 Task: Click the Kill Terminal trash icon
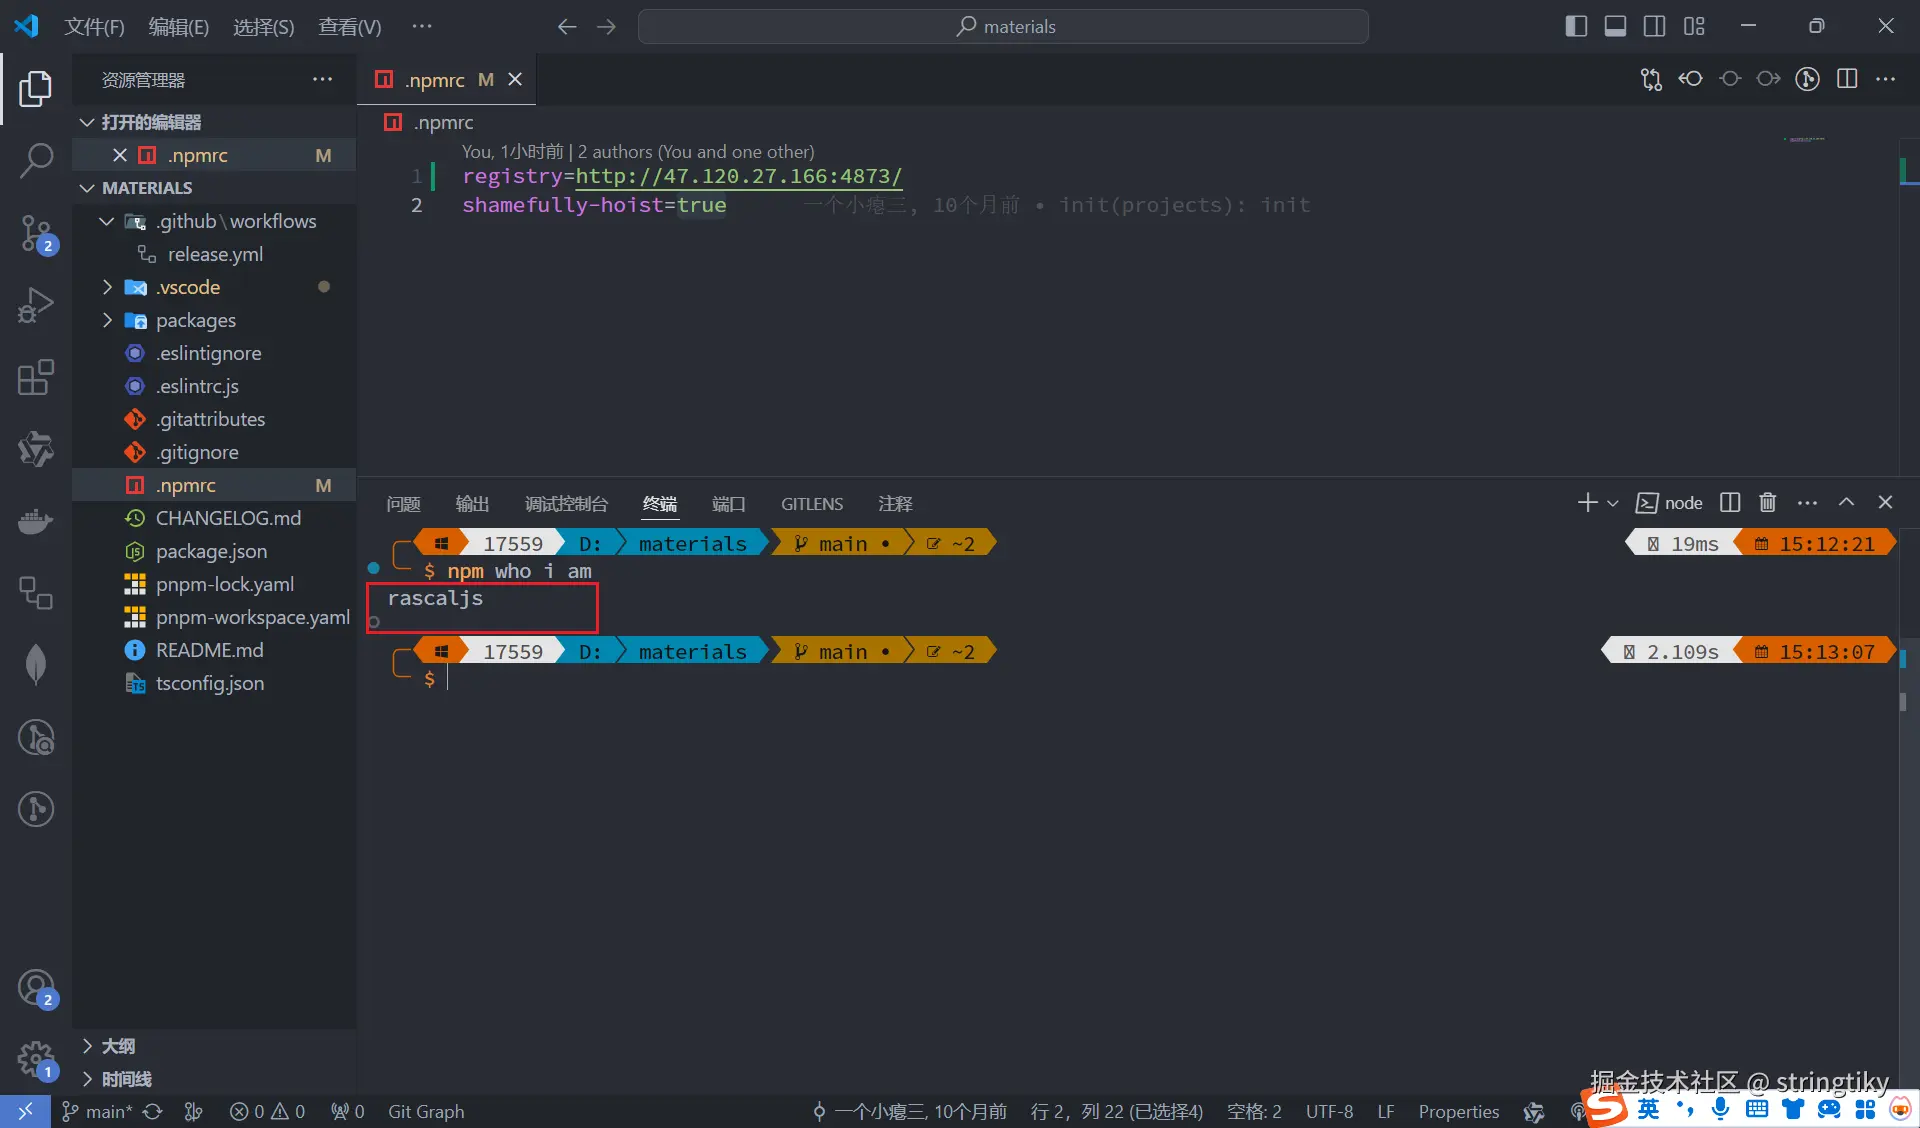click(x=1768, y=503)
